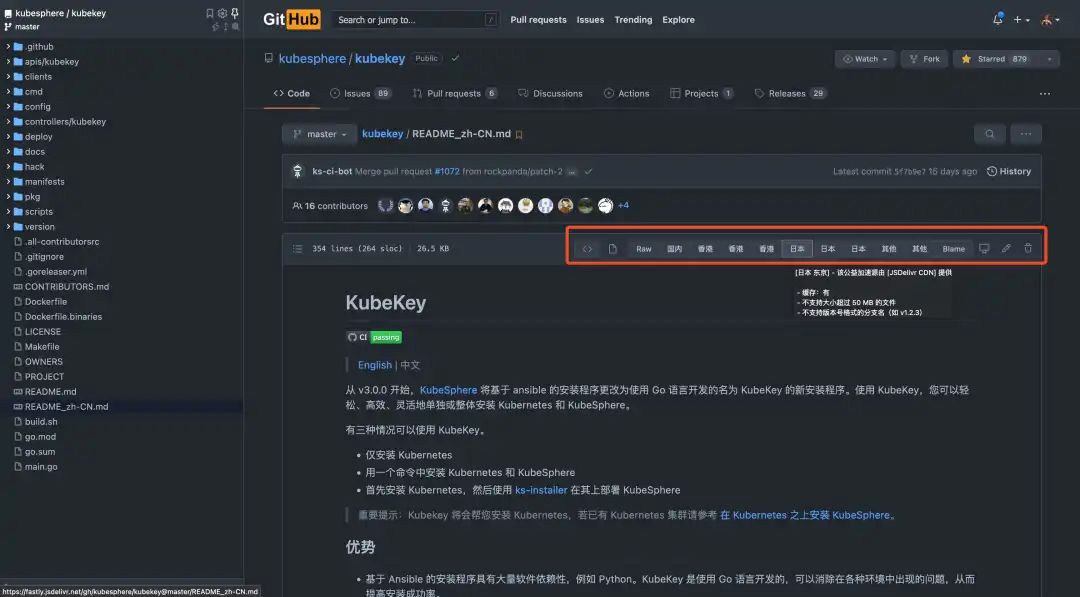This screenshot has height=597, width=1080.
Task: Click the file search magnifier button
Action: tap(990, 134)
